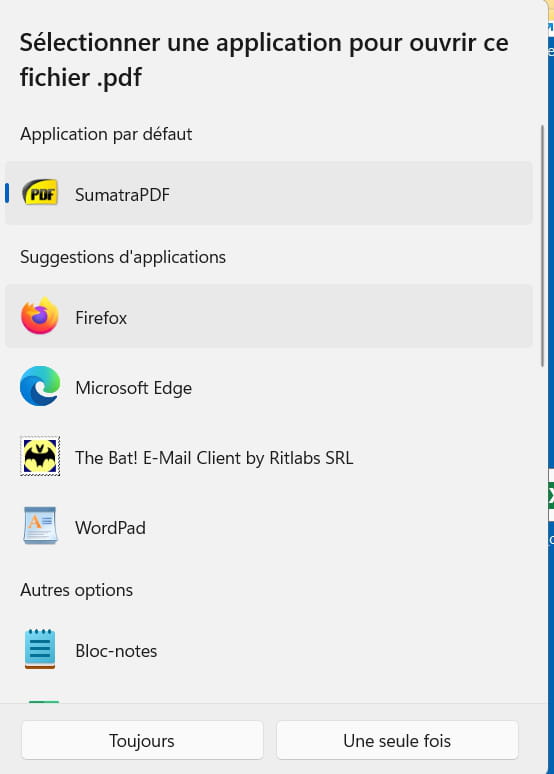This screenshot has width=554, height=774.
Task: Select the Microsoft Edge swirl icon
Action: click(40, 386)
